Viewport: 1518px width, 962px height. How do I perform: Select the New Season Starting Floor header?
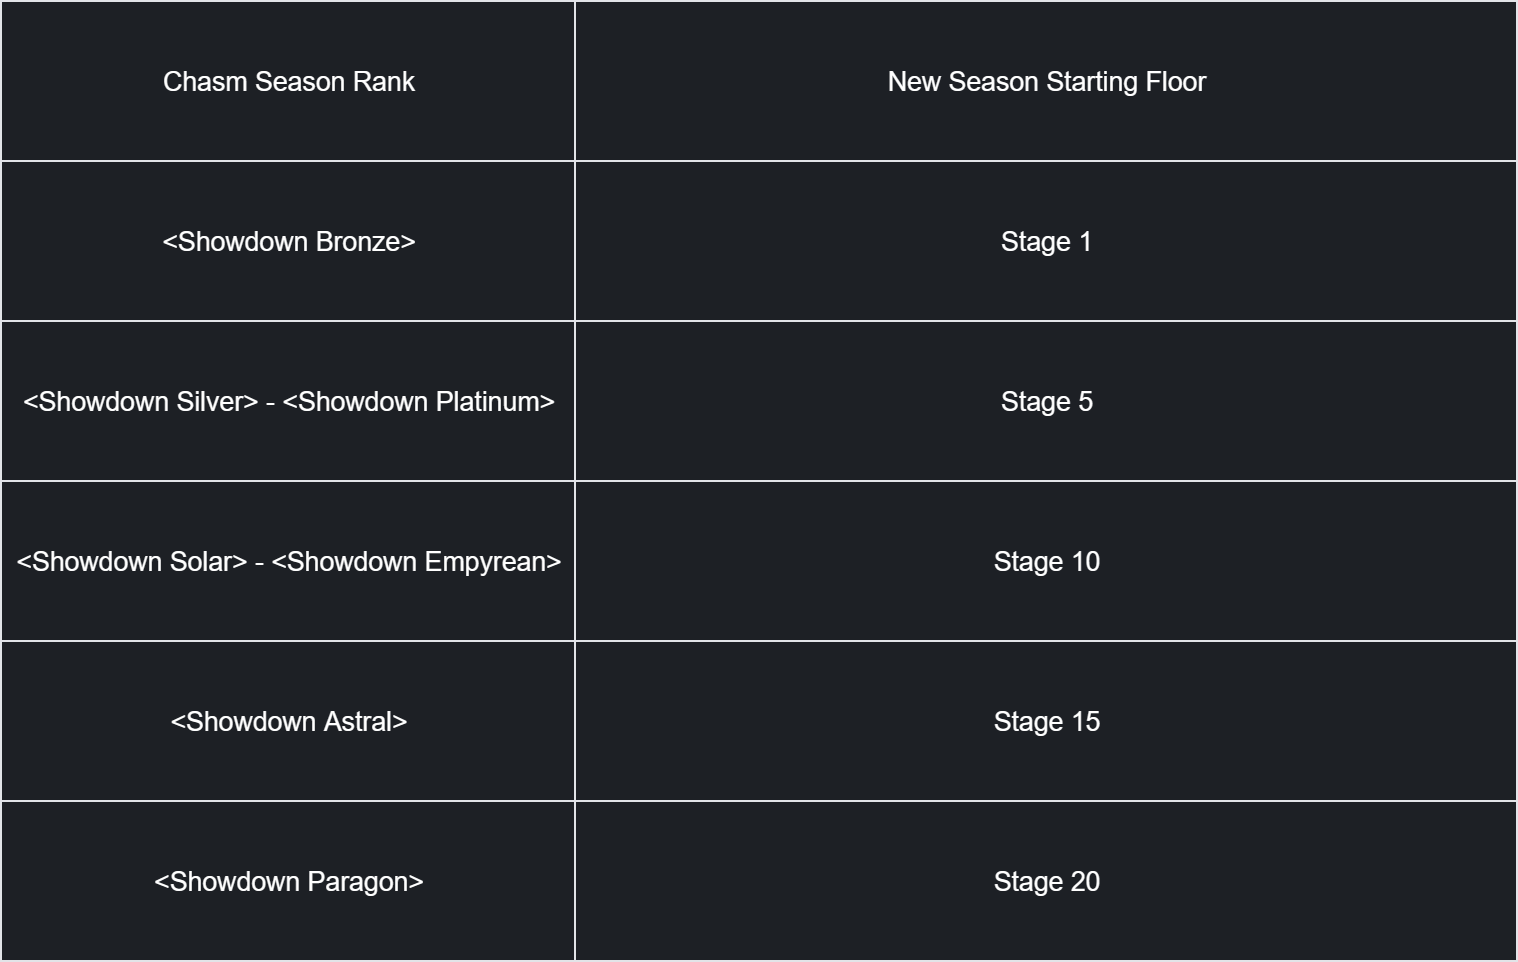click(1046, 81)
